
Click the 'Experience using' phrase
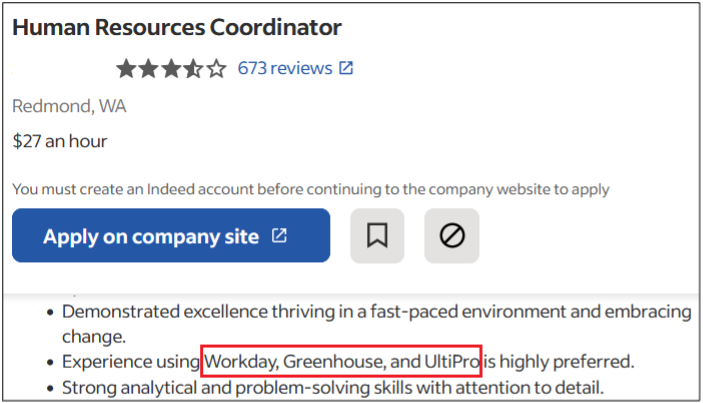coord(130,361)
